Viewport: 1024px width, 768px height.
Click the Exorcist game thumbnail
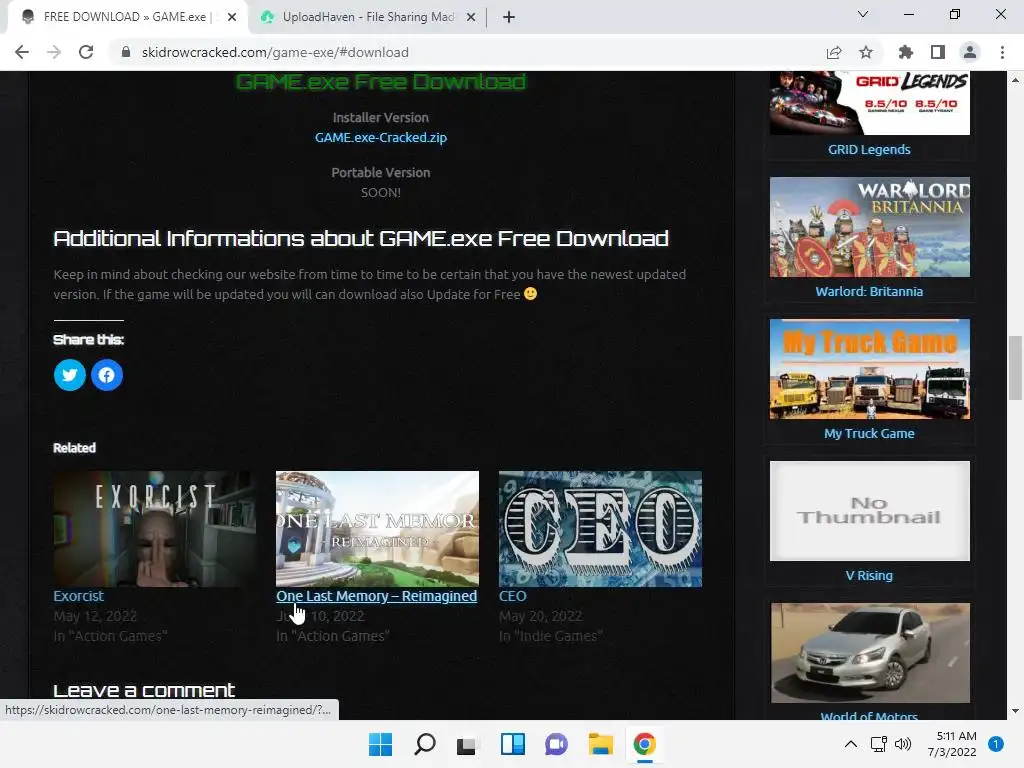(154, 529)
